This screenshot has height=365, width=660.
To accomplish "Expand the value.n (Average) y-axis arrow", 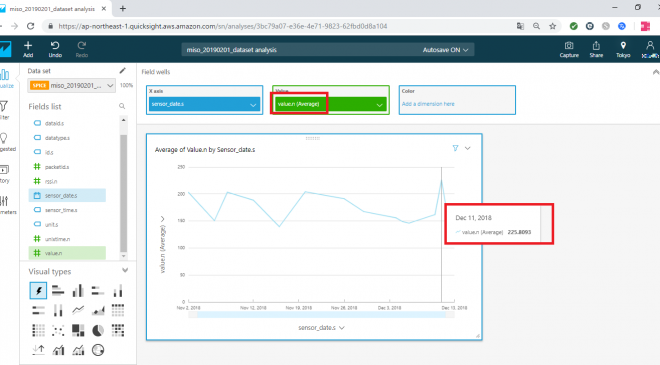I will click(x=162, y=219).
